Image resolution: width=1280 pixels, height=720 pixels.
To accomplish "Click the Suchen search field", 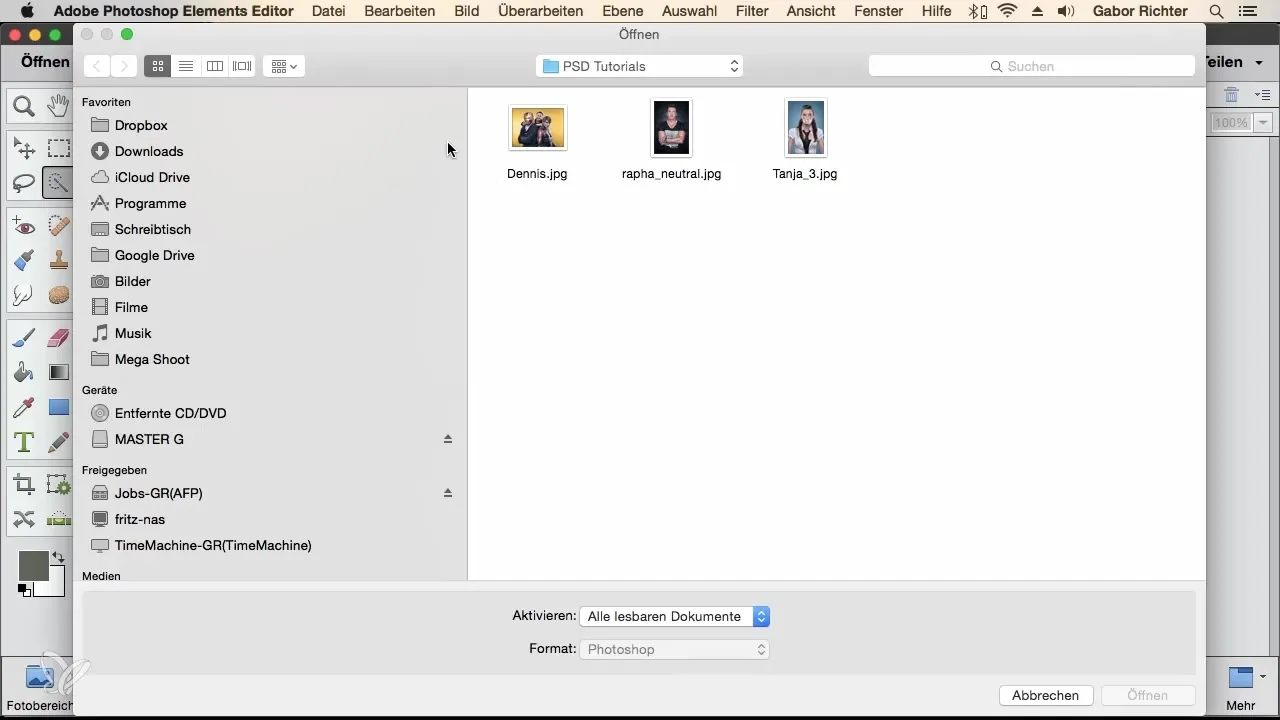I will coord(1032,66).
